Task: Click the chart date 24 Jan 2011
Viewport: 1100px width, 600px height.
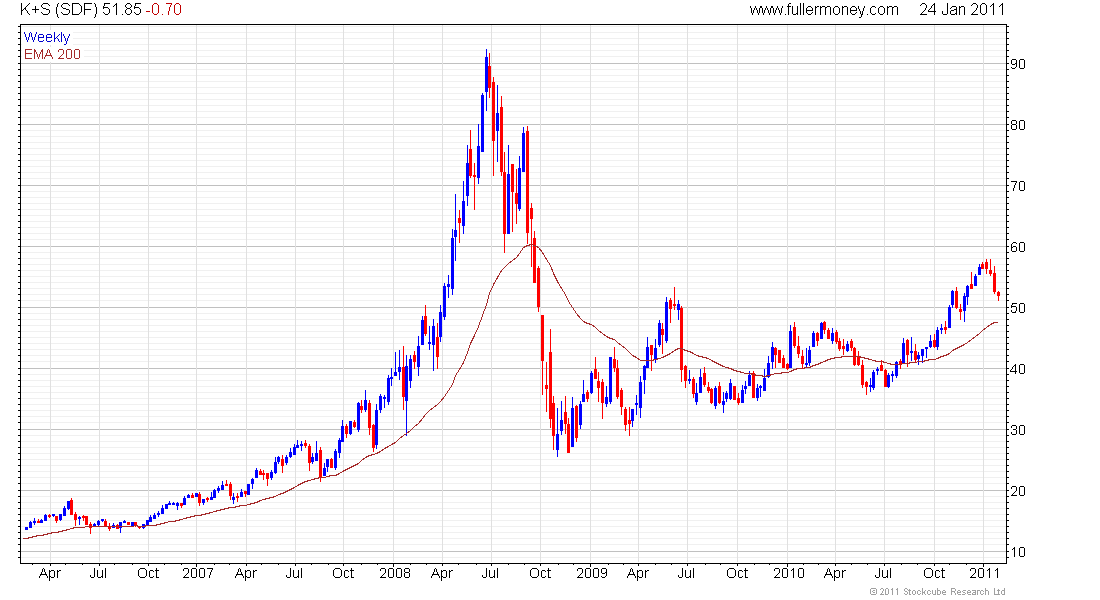Action: (x=962, y=10)
